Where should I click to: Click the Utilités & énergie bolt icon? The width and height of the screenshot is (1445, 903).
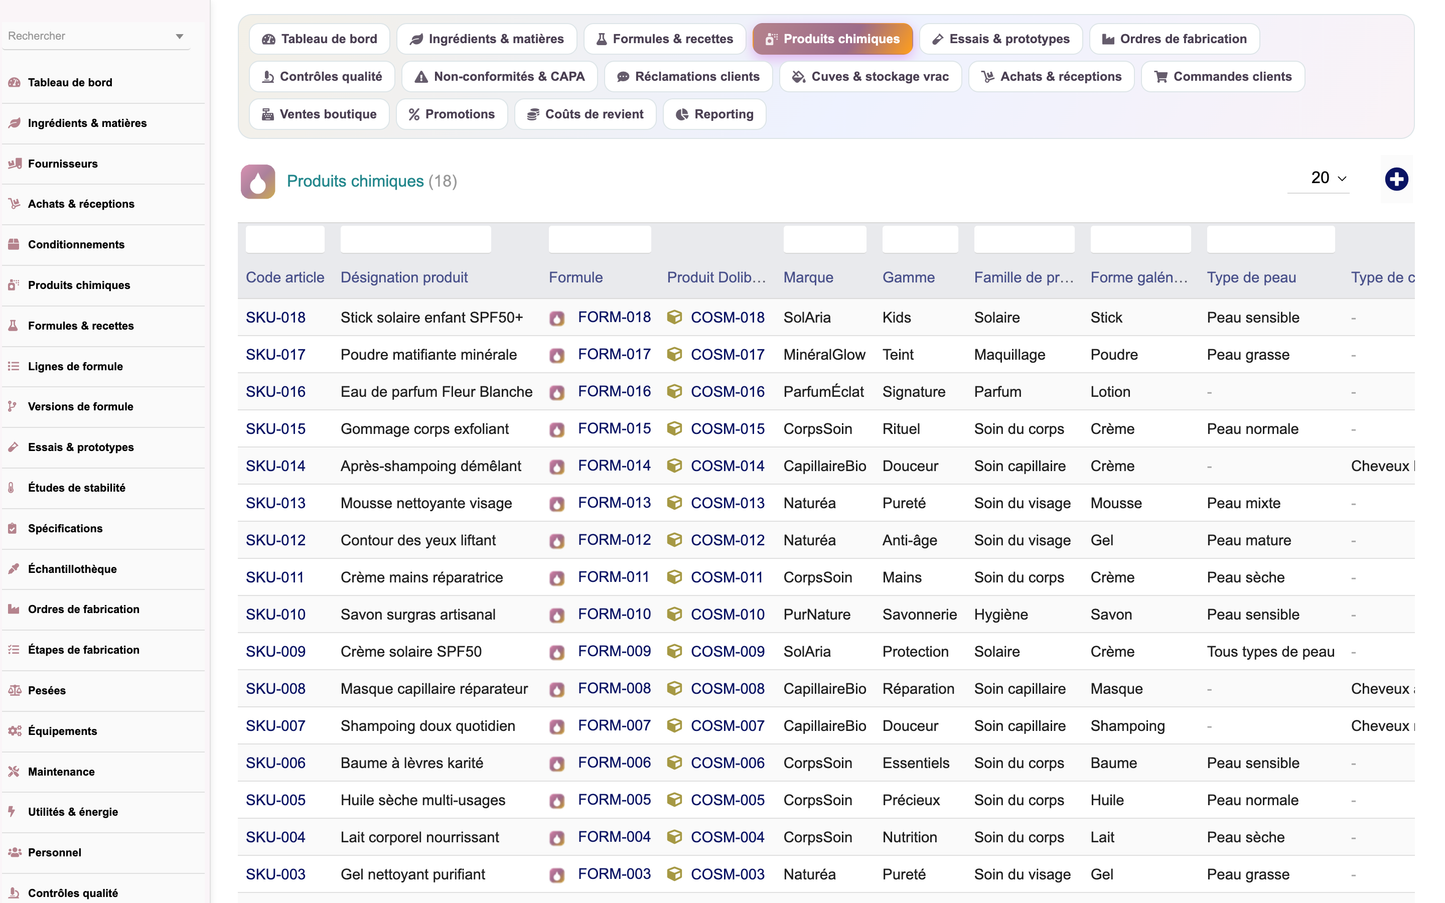14,812
